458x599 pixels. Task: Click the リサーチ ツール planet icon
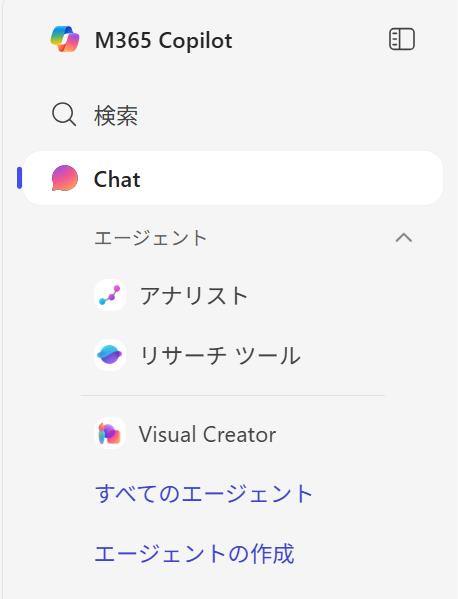[x=110, y=355]
